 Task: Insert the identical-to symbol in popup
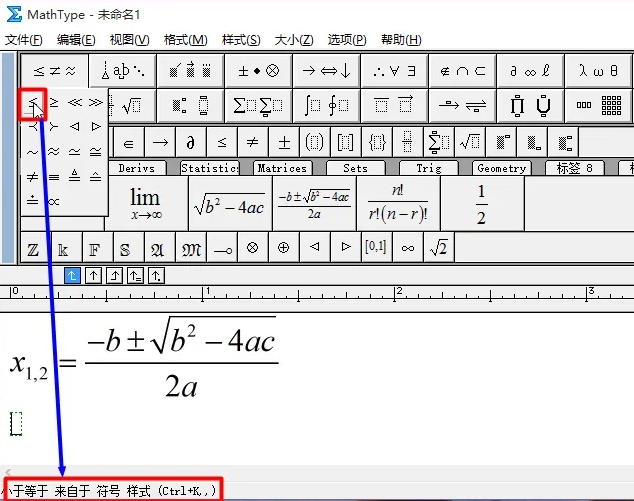click(54, 177)
